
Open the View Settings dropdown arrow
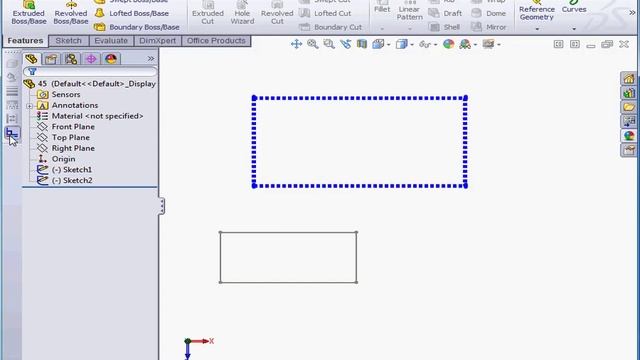point(499,44)
